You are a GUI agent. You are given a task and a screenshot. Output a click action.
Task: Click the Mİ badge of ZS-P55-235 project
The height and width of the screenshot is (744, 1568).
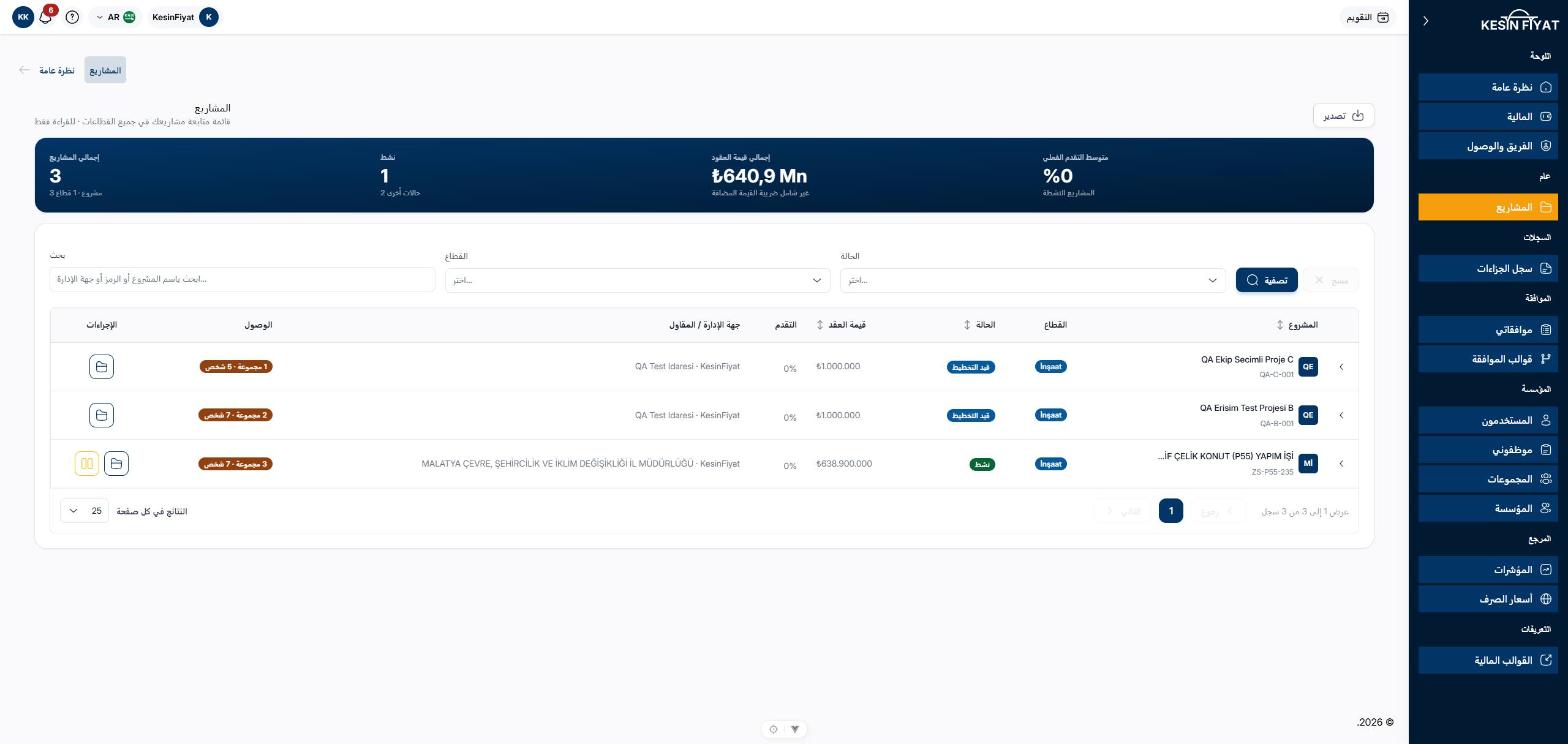(1308, 464)
